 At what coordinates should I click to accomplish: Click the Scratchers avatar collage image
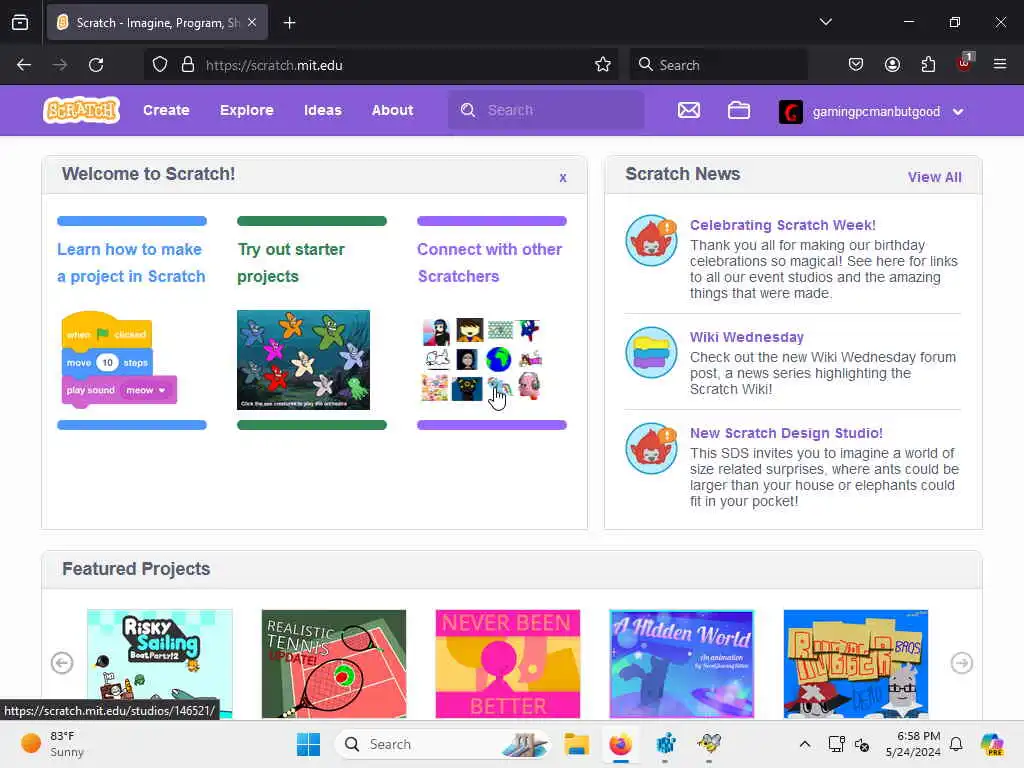[x=482, y=359]
